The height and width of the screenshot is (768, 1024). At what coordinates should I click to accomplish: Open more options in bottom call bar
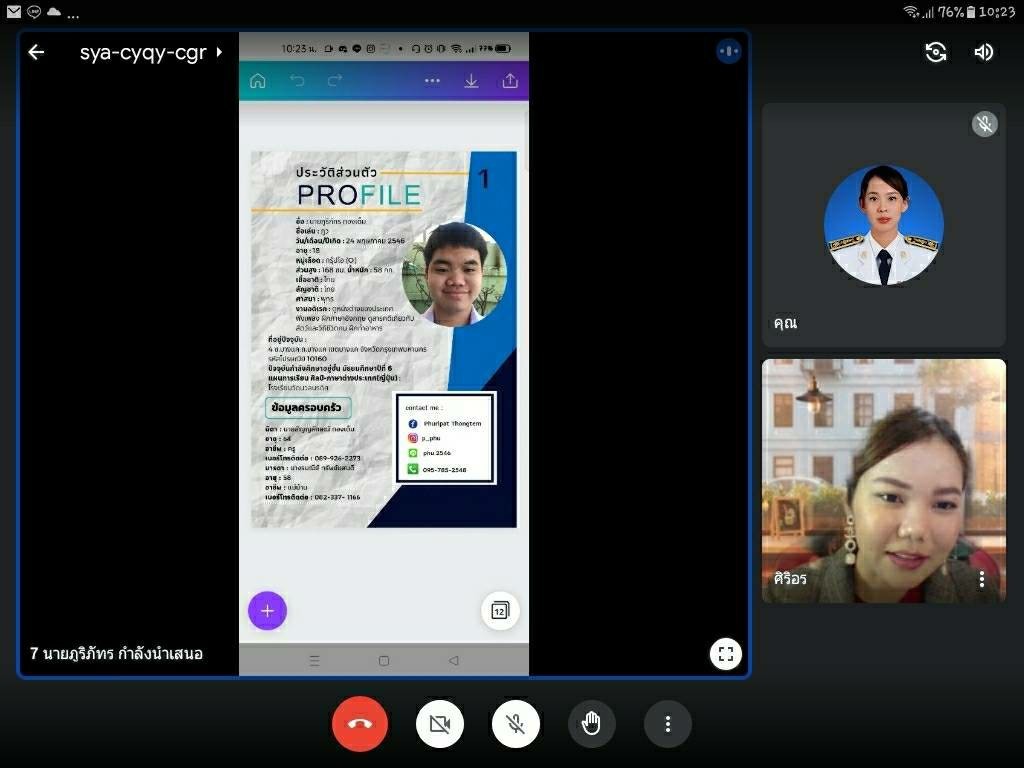[668, 724]
